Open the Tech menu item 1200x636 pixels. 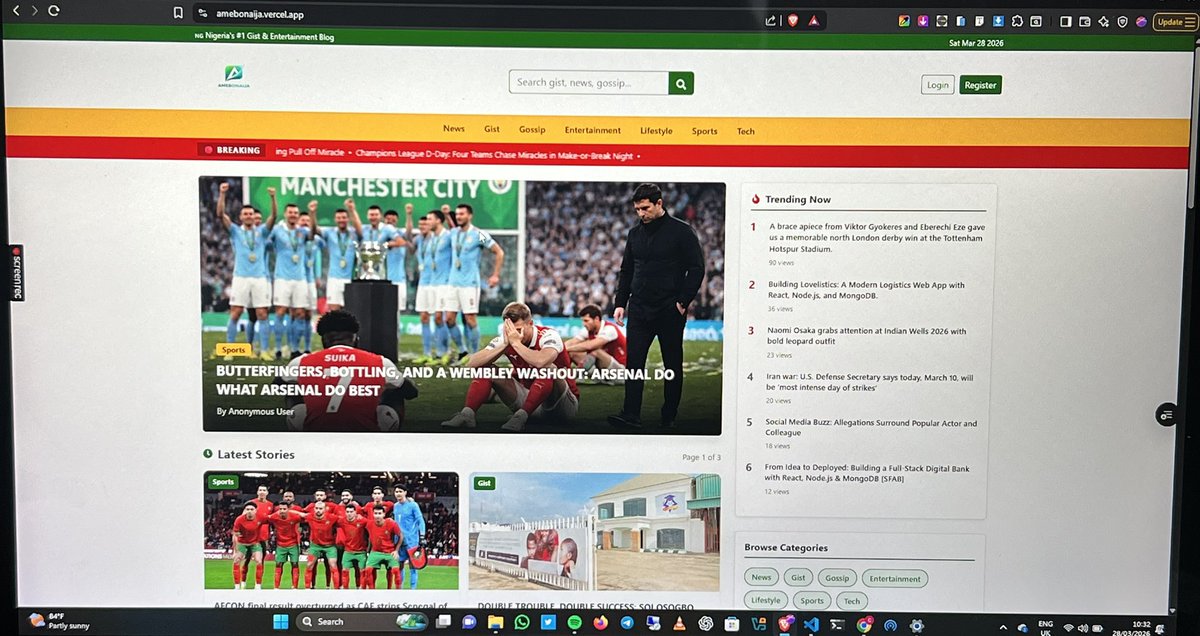pyautogui.click(x=746, y=131)
